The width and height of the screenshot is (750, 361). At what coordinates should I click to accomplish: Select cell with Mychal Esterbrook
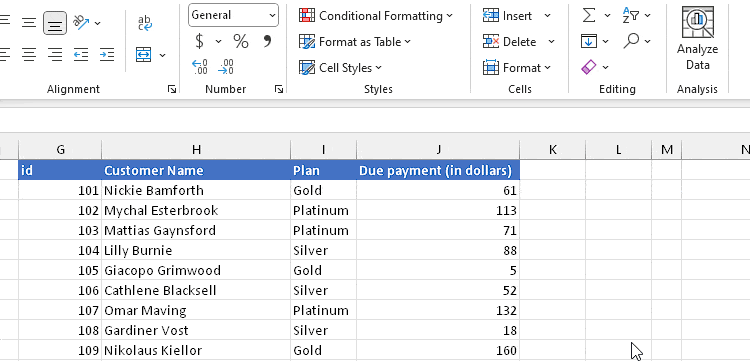(x=196, y=210)
